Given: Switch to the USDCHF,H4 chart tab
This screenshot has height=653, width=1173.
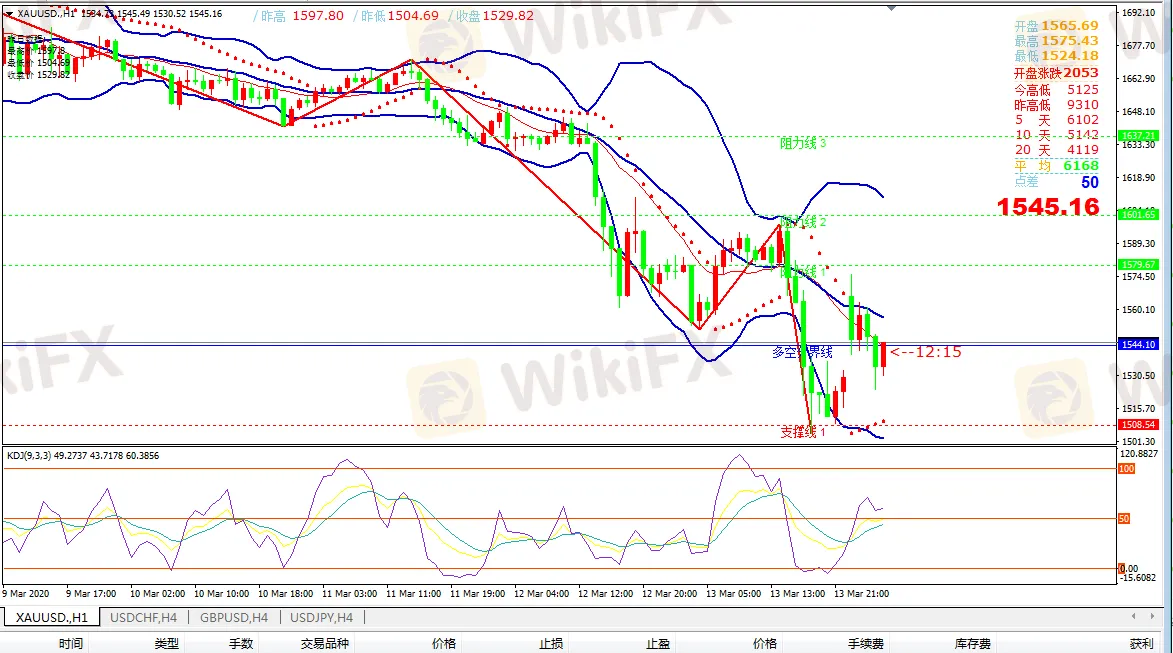Looking at the screenshot, I should click(x=144, y=617).
